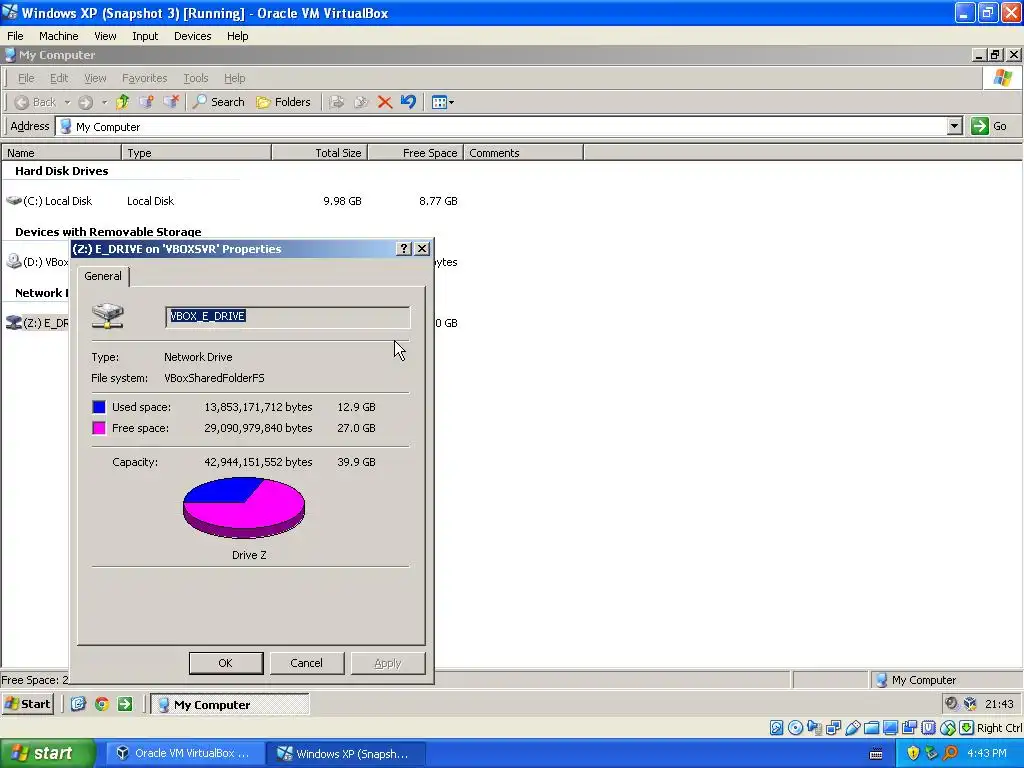Select the General tab in Properties dialog
1024x768 pixels.
[103, 276]
